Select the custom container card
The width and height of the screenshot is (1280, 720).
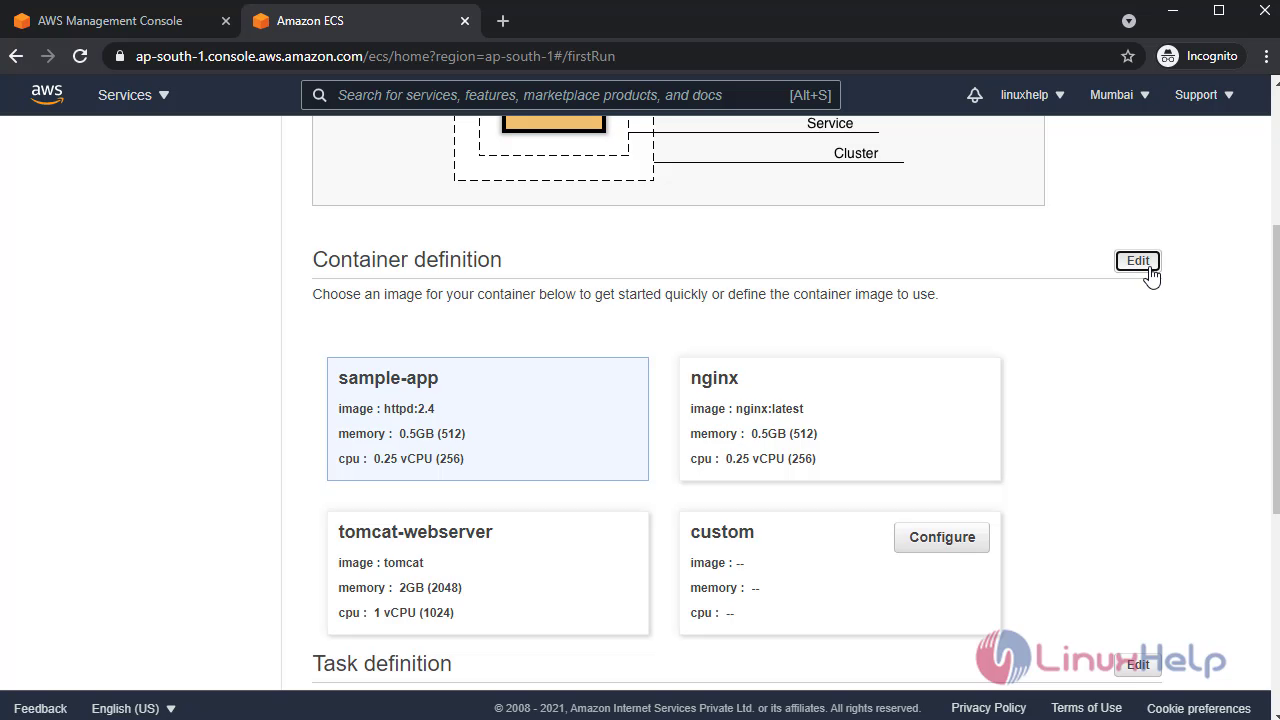tap(840, 573)
